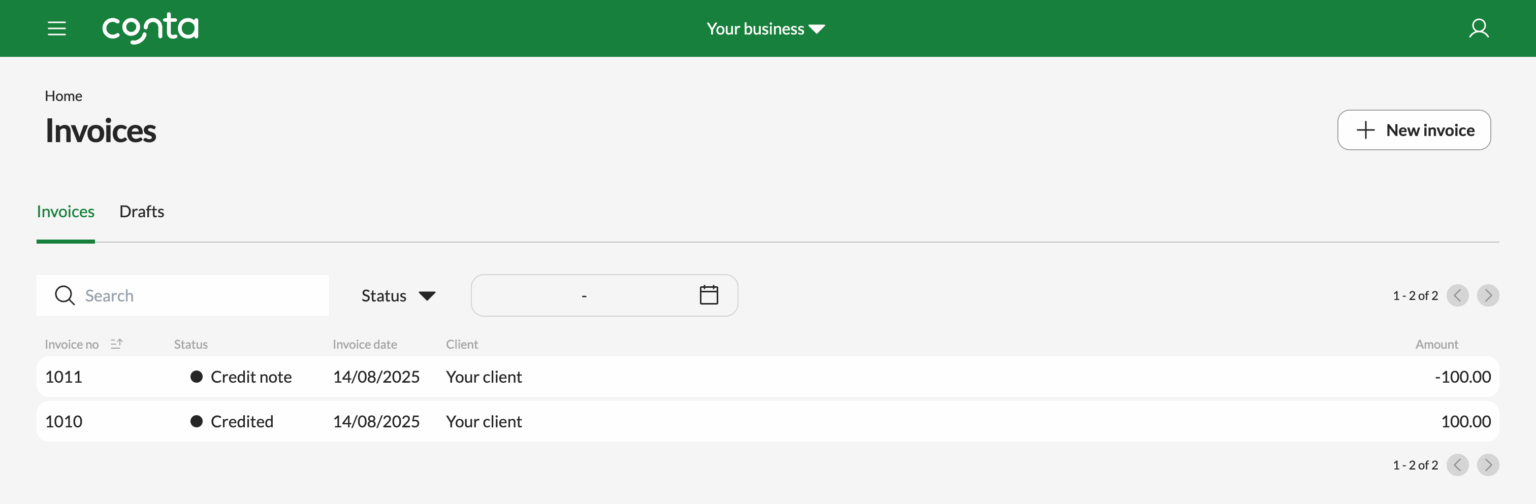Create a New invoice
Viewport: 1536px width, 504px height.
click(x=1413, y=130)
